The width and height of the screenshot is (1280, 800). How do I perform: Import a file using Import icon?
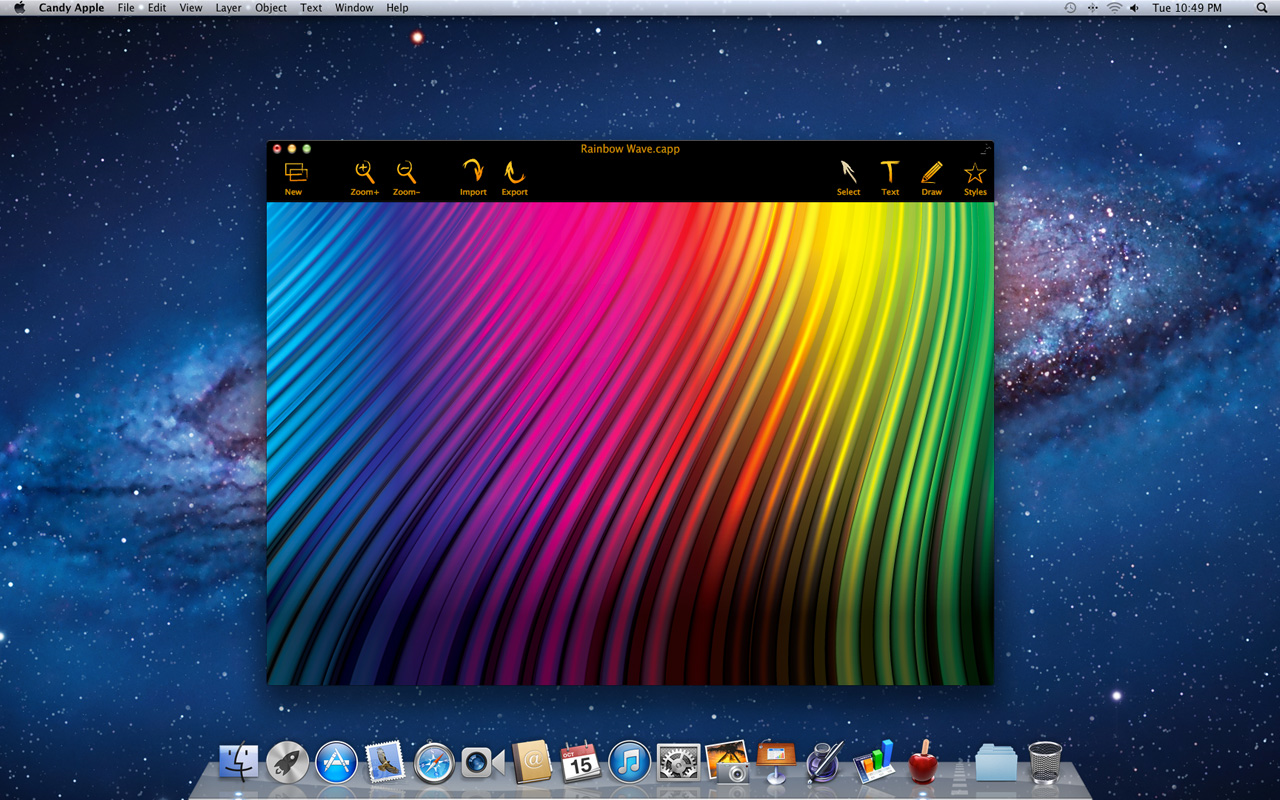tap(473, 178)
